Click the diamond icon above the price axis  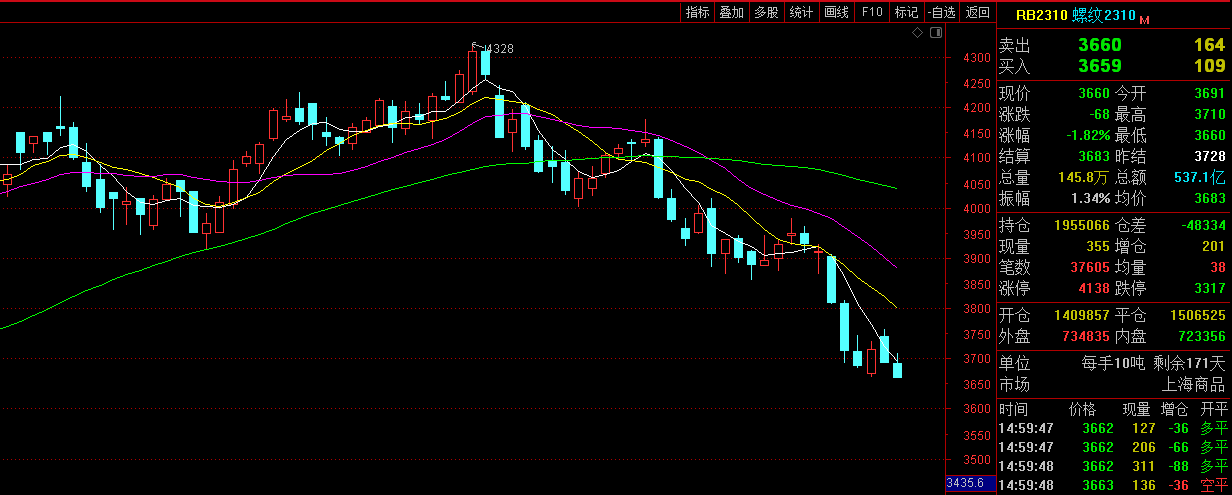[918, 33]
